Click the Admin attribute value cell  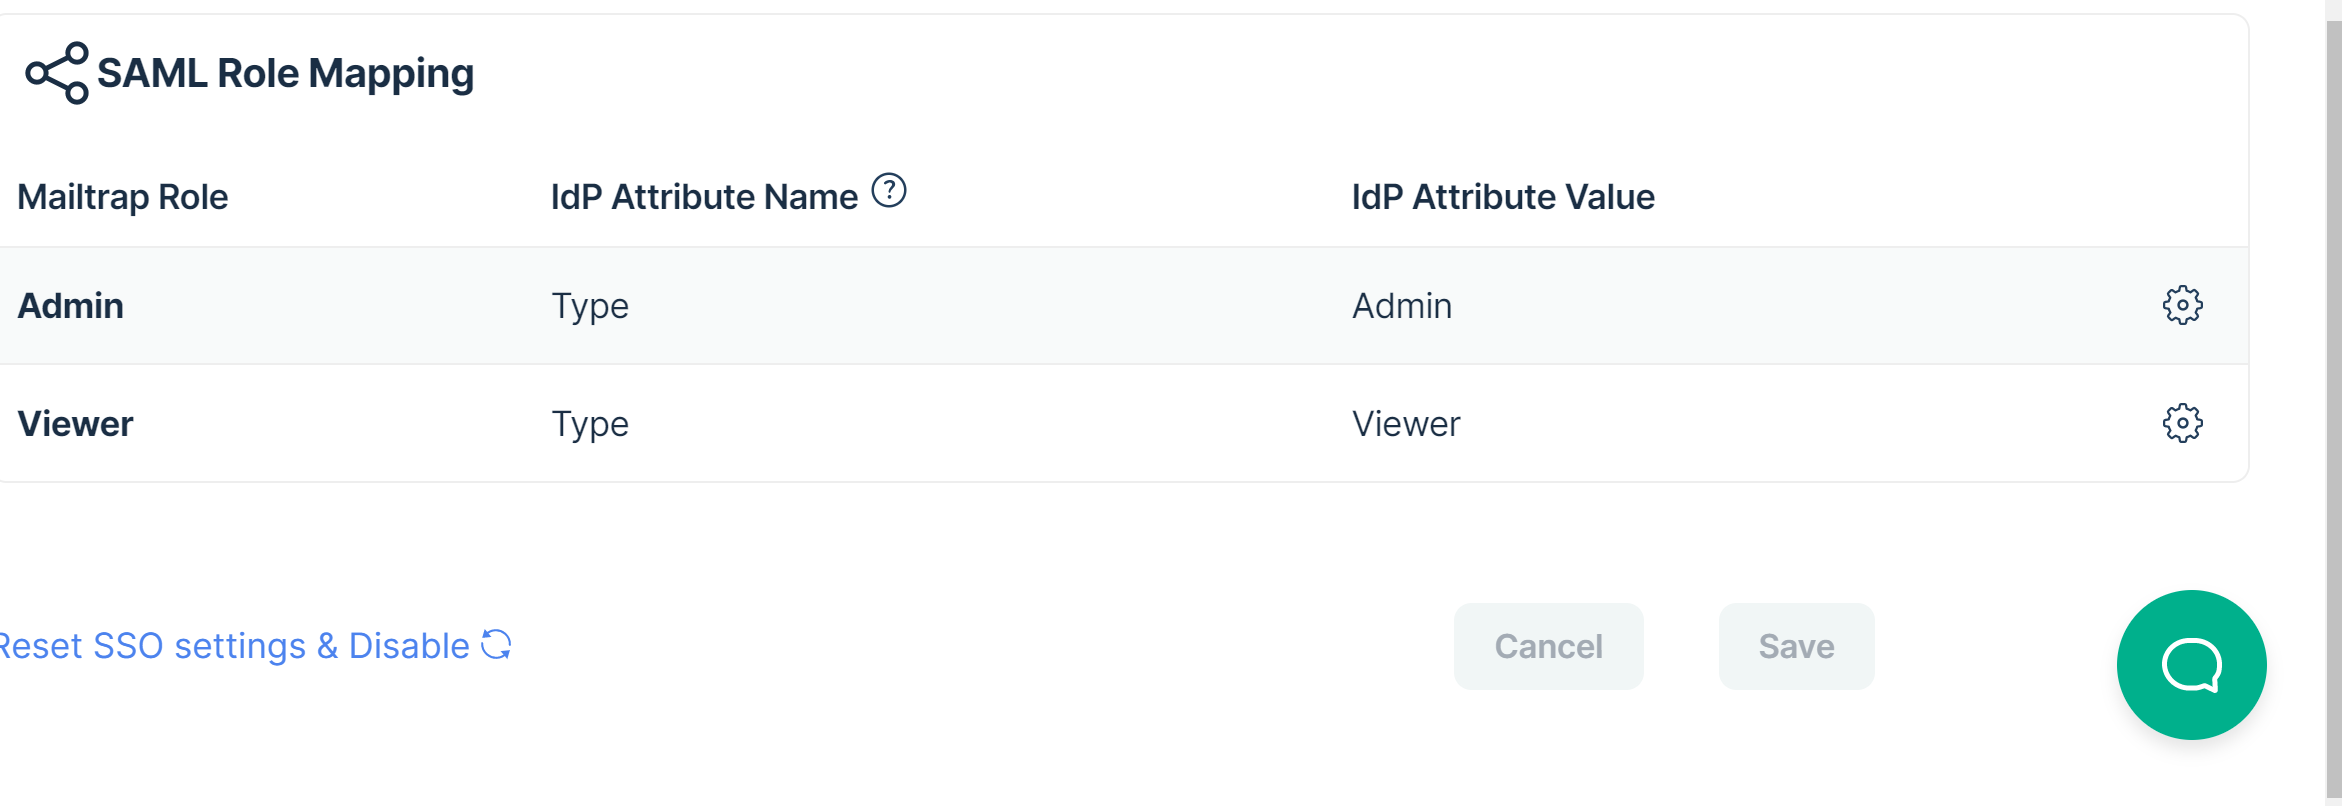click(x=1402, y=306)
